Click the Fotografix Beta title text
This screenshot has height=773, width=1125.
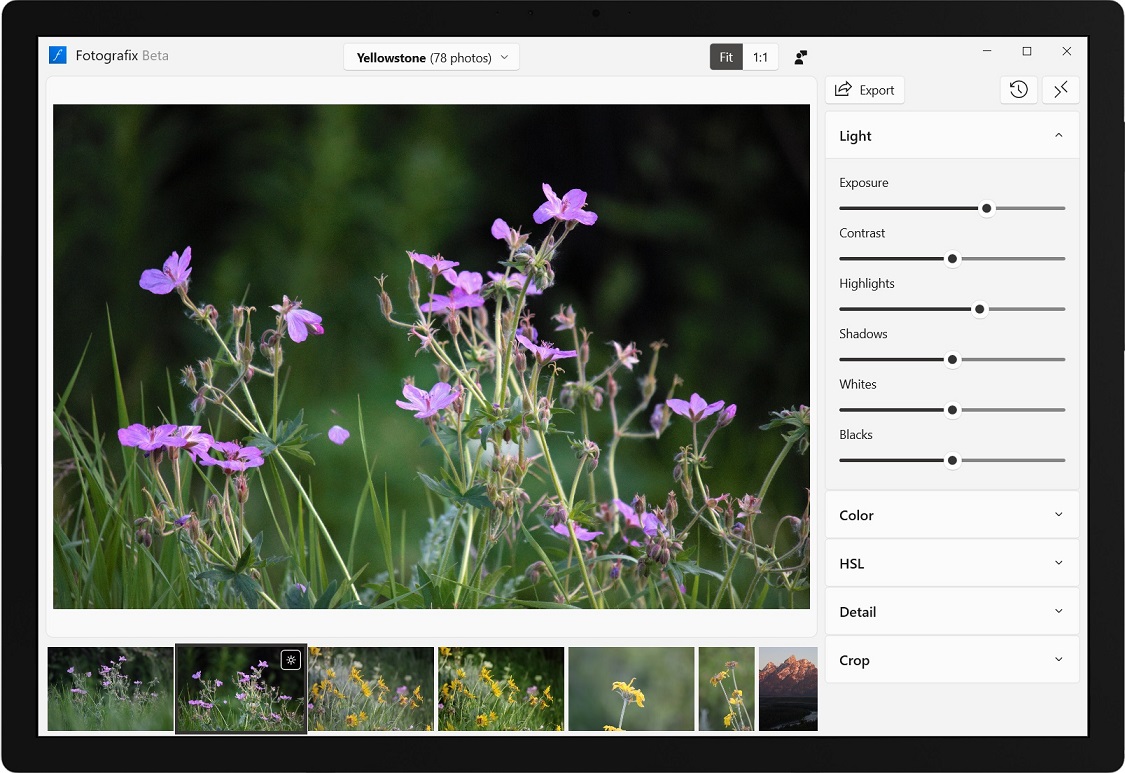click(x=122, y=55)
